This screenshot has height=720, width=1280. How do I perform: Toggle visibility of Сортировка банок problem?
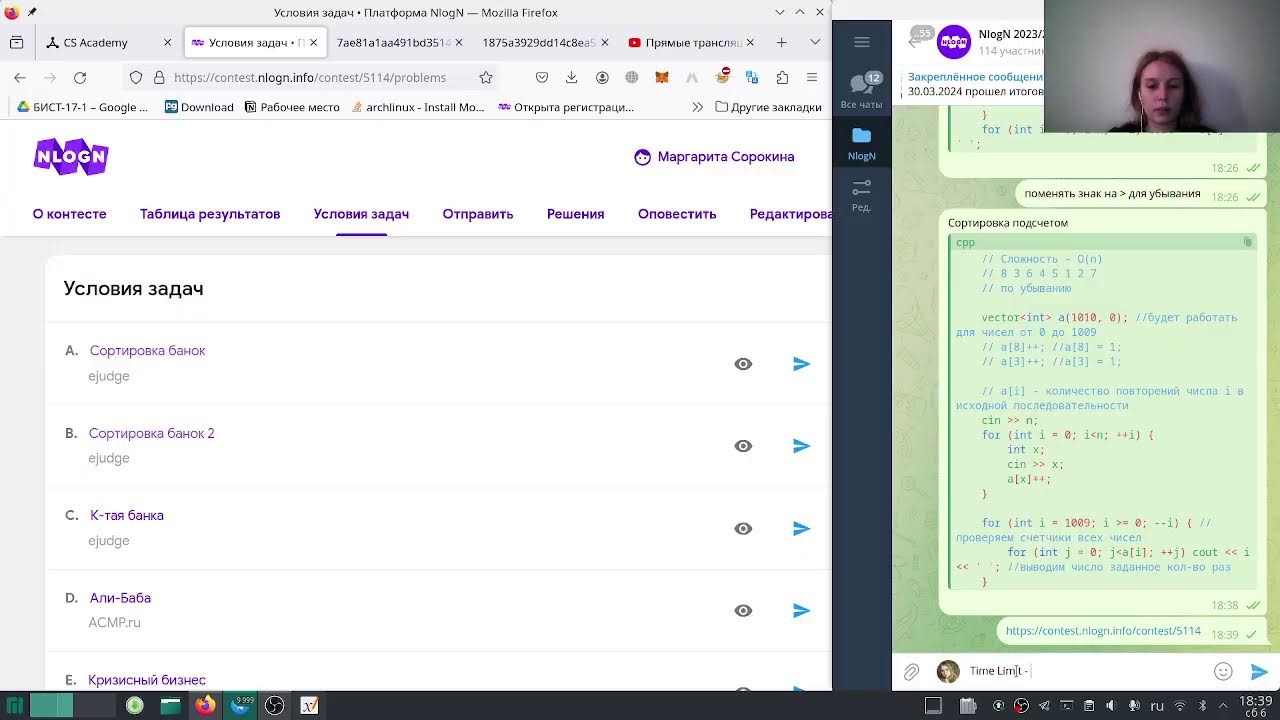(x=743, y=364)
